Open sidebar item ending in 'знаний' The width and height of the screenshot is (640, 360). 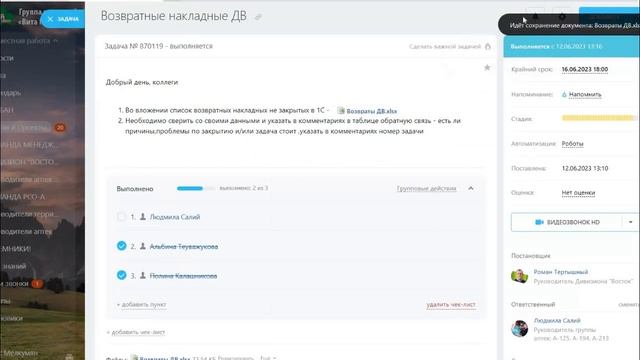[x=13, y=266]
